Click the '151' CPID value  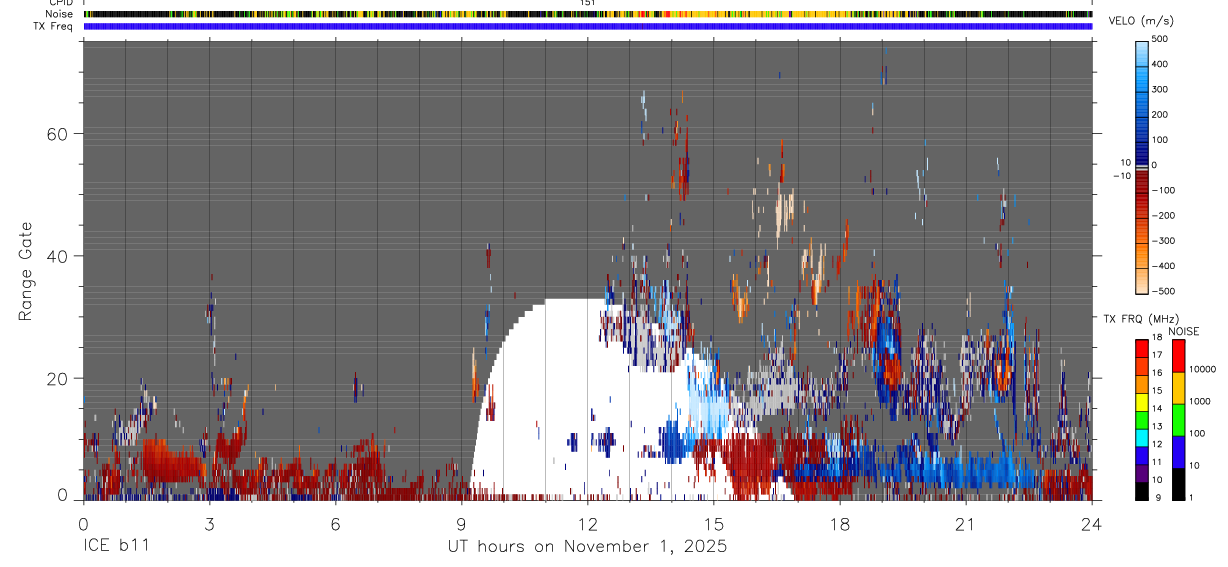tap(588, 3)
